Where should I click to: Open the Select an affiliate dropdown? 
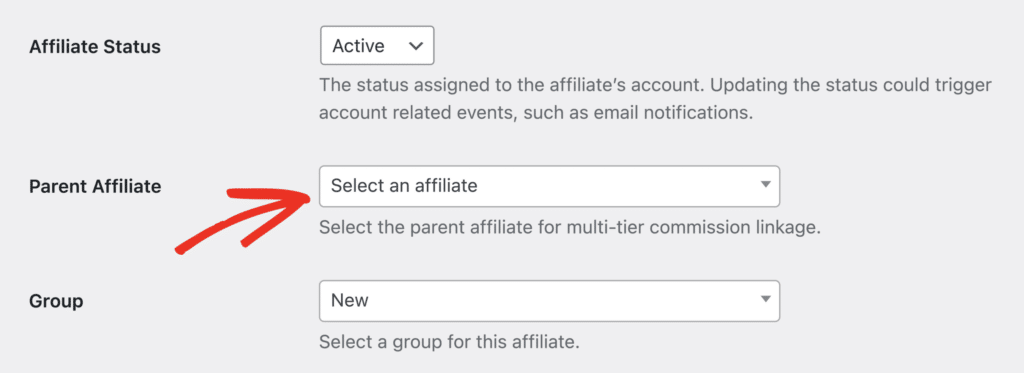[x=549, y=186]
